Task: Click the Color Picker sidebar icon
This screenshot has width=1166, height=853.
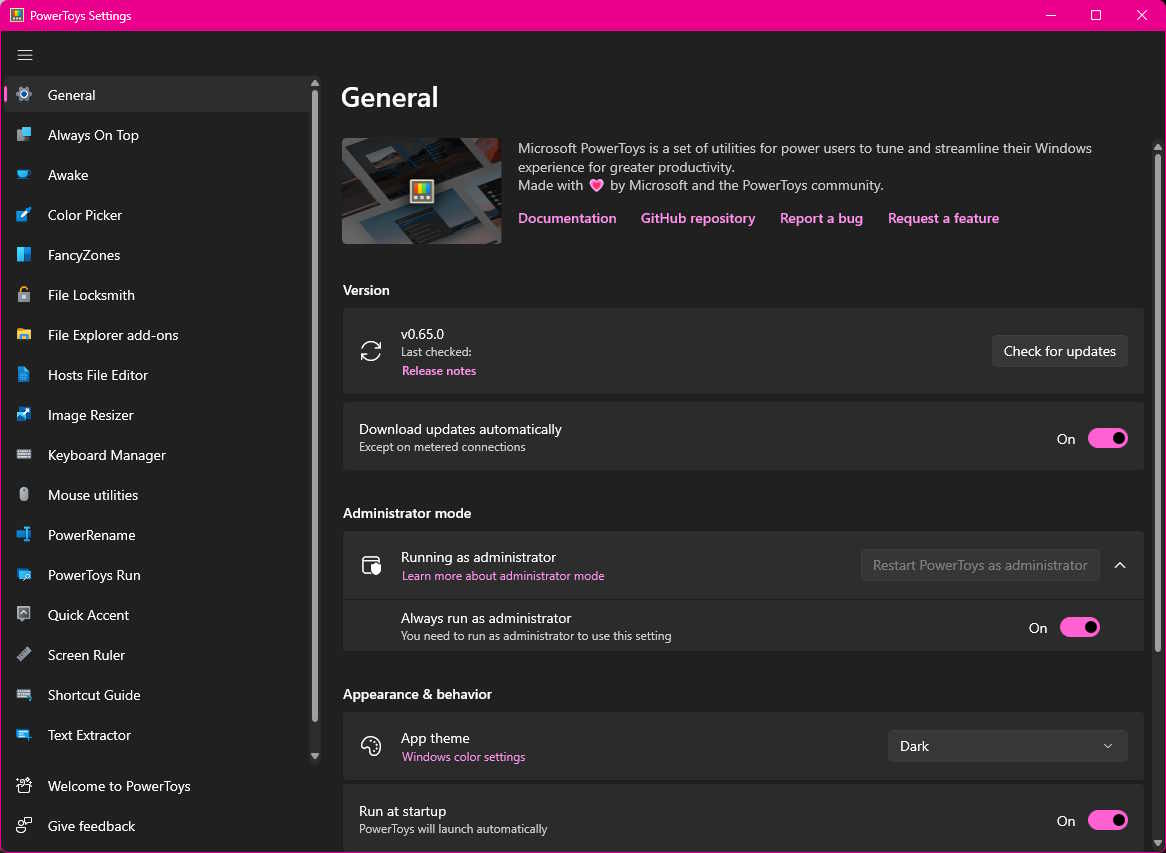Action: click(24, 215)
